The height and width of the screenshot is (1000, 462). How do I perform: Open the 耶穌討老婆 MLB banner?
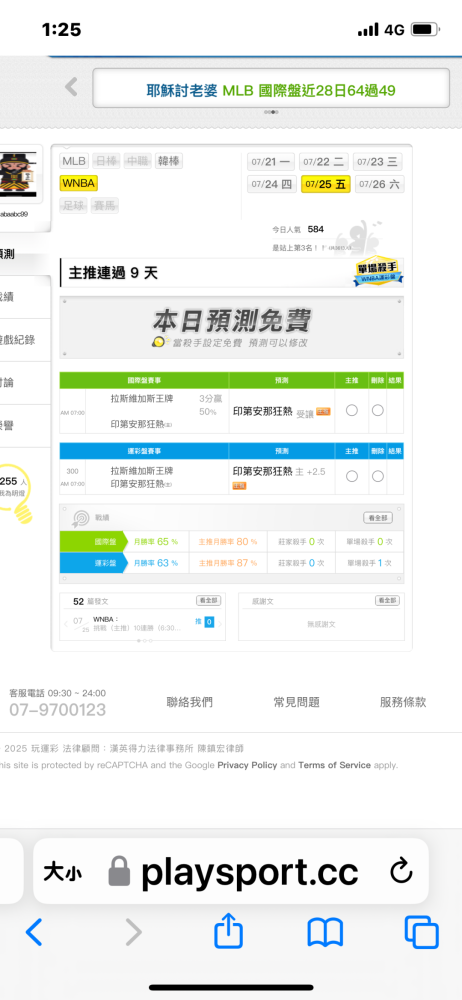(272, 89)
